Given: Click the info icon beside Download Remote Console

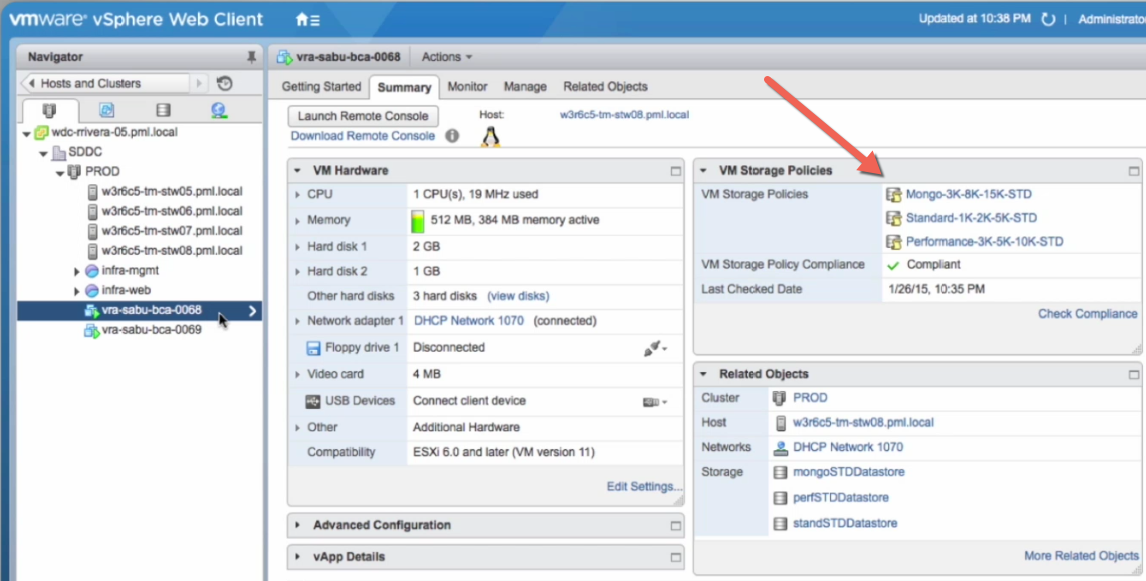Looking at the screenshot, I should click(452, 136).
